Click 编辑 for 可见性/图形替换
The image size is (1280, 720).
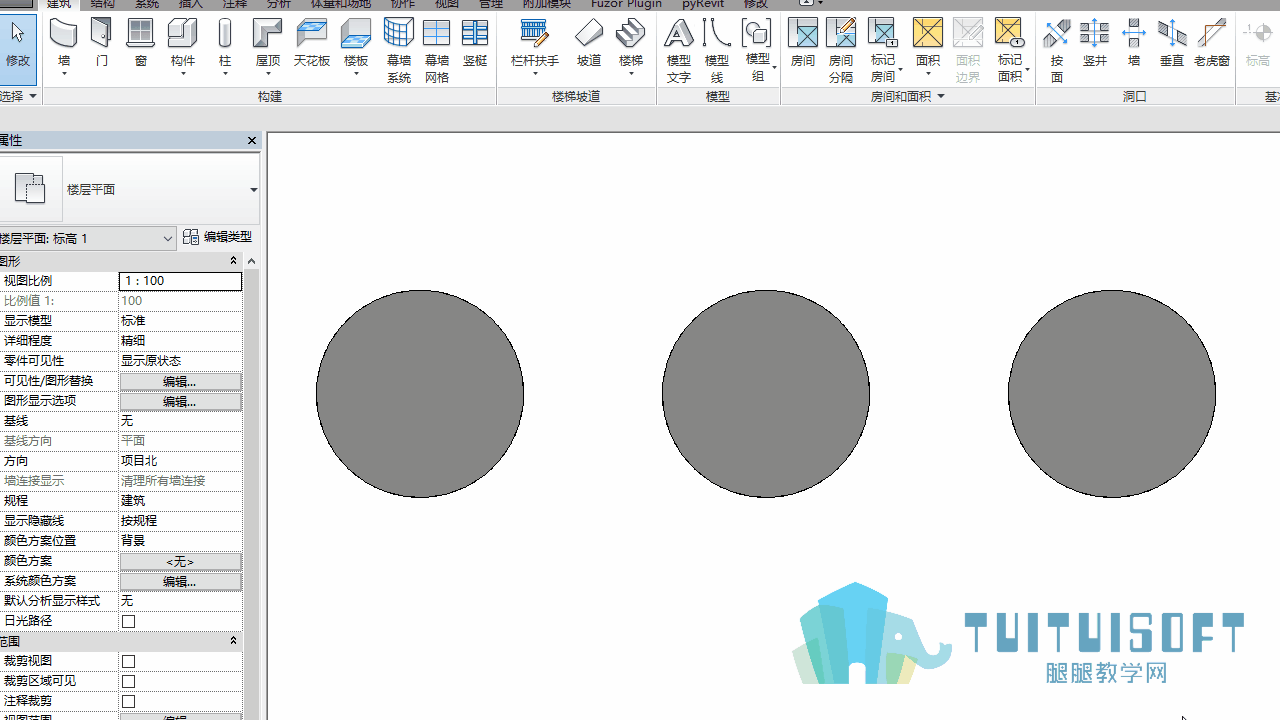180,381
